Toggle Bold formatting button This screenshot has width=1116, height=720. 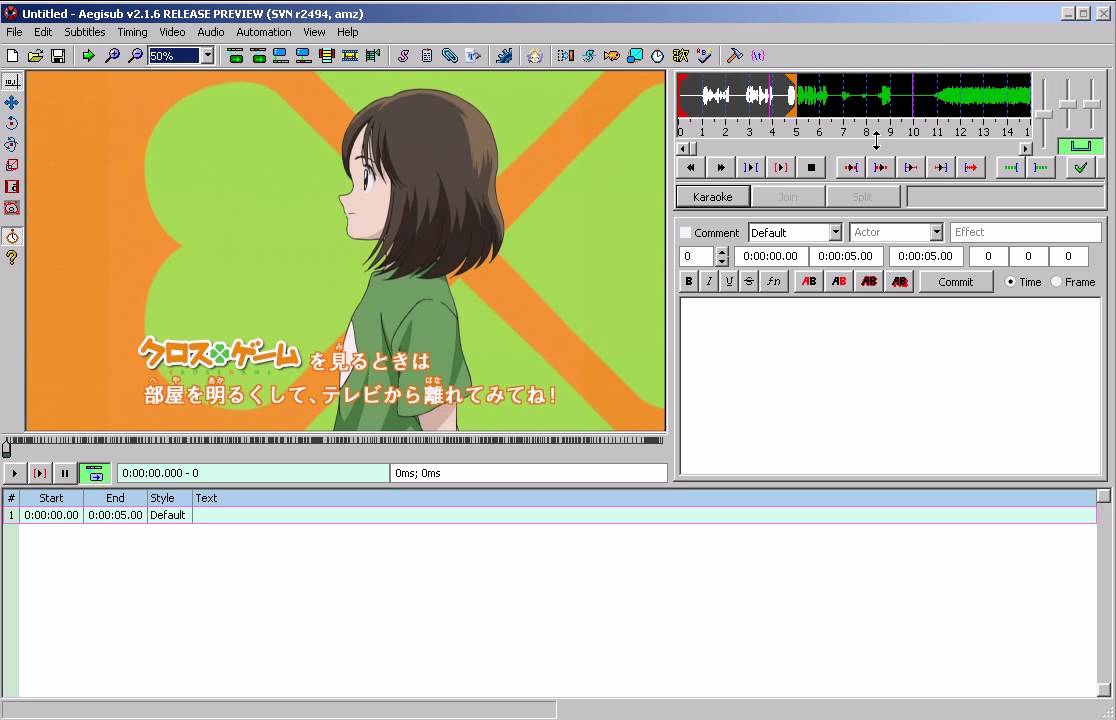tap(688, 282)
